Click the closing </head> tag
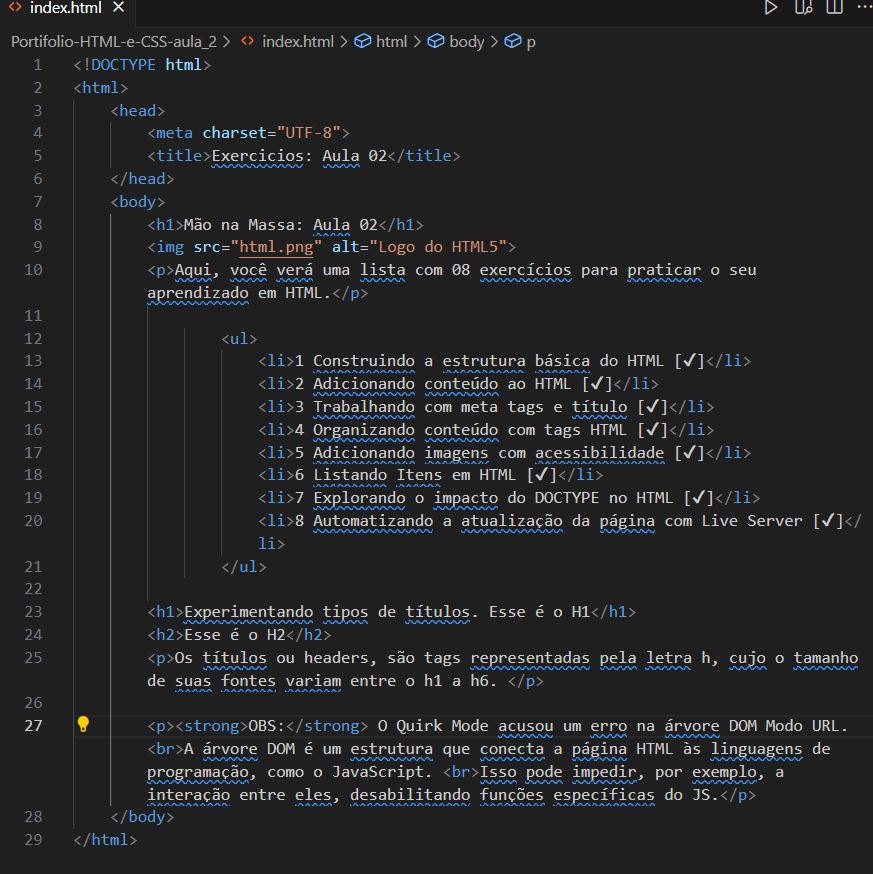The height and width of the screenshot is (874, 873). pyautogui.click(x=142, y=179)
